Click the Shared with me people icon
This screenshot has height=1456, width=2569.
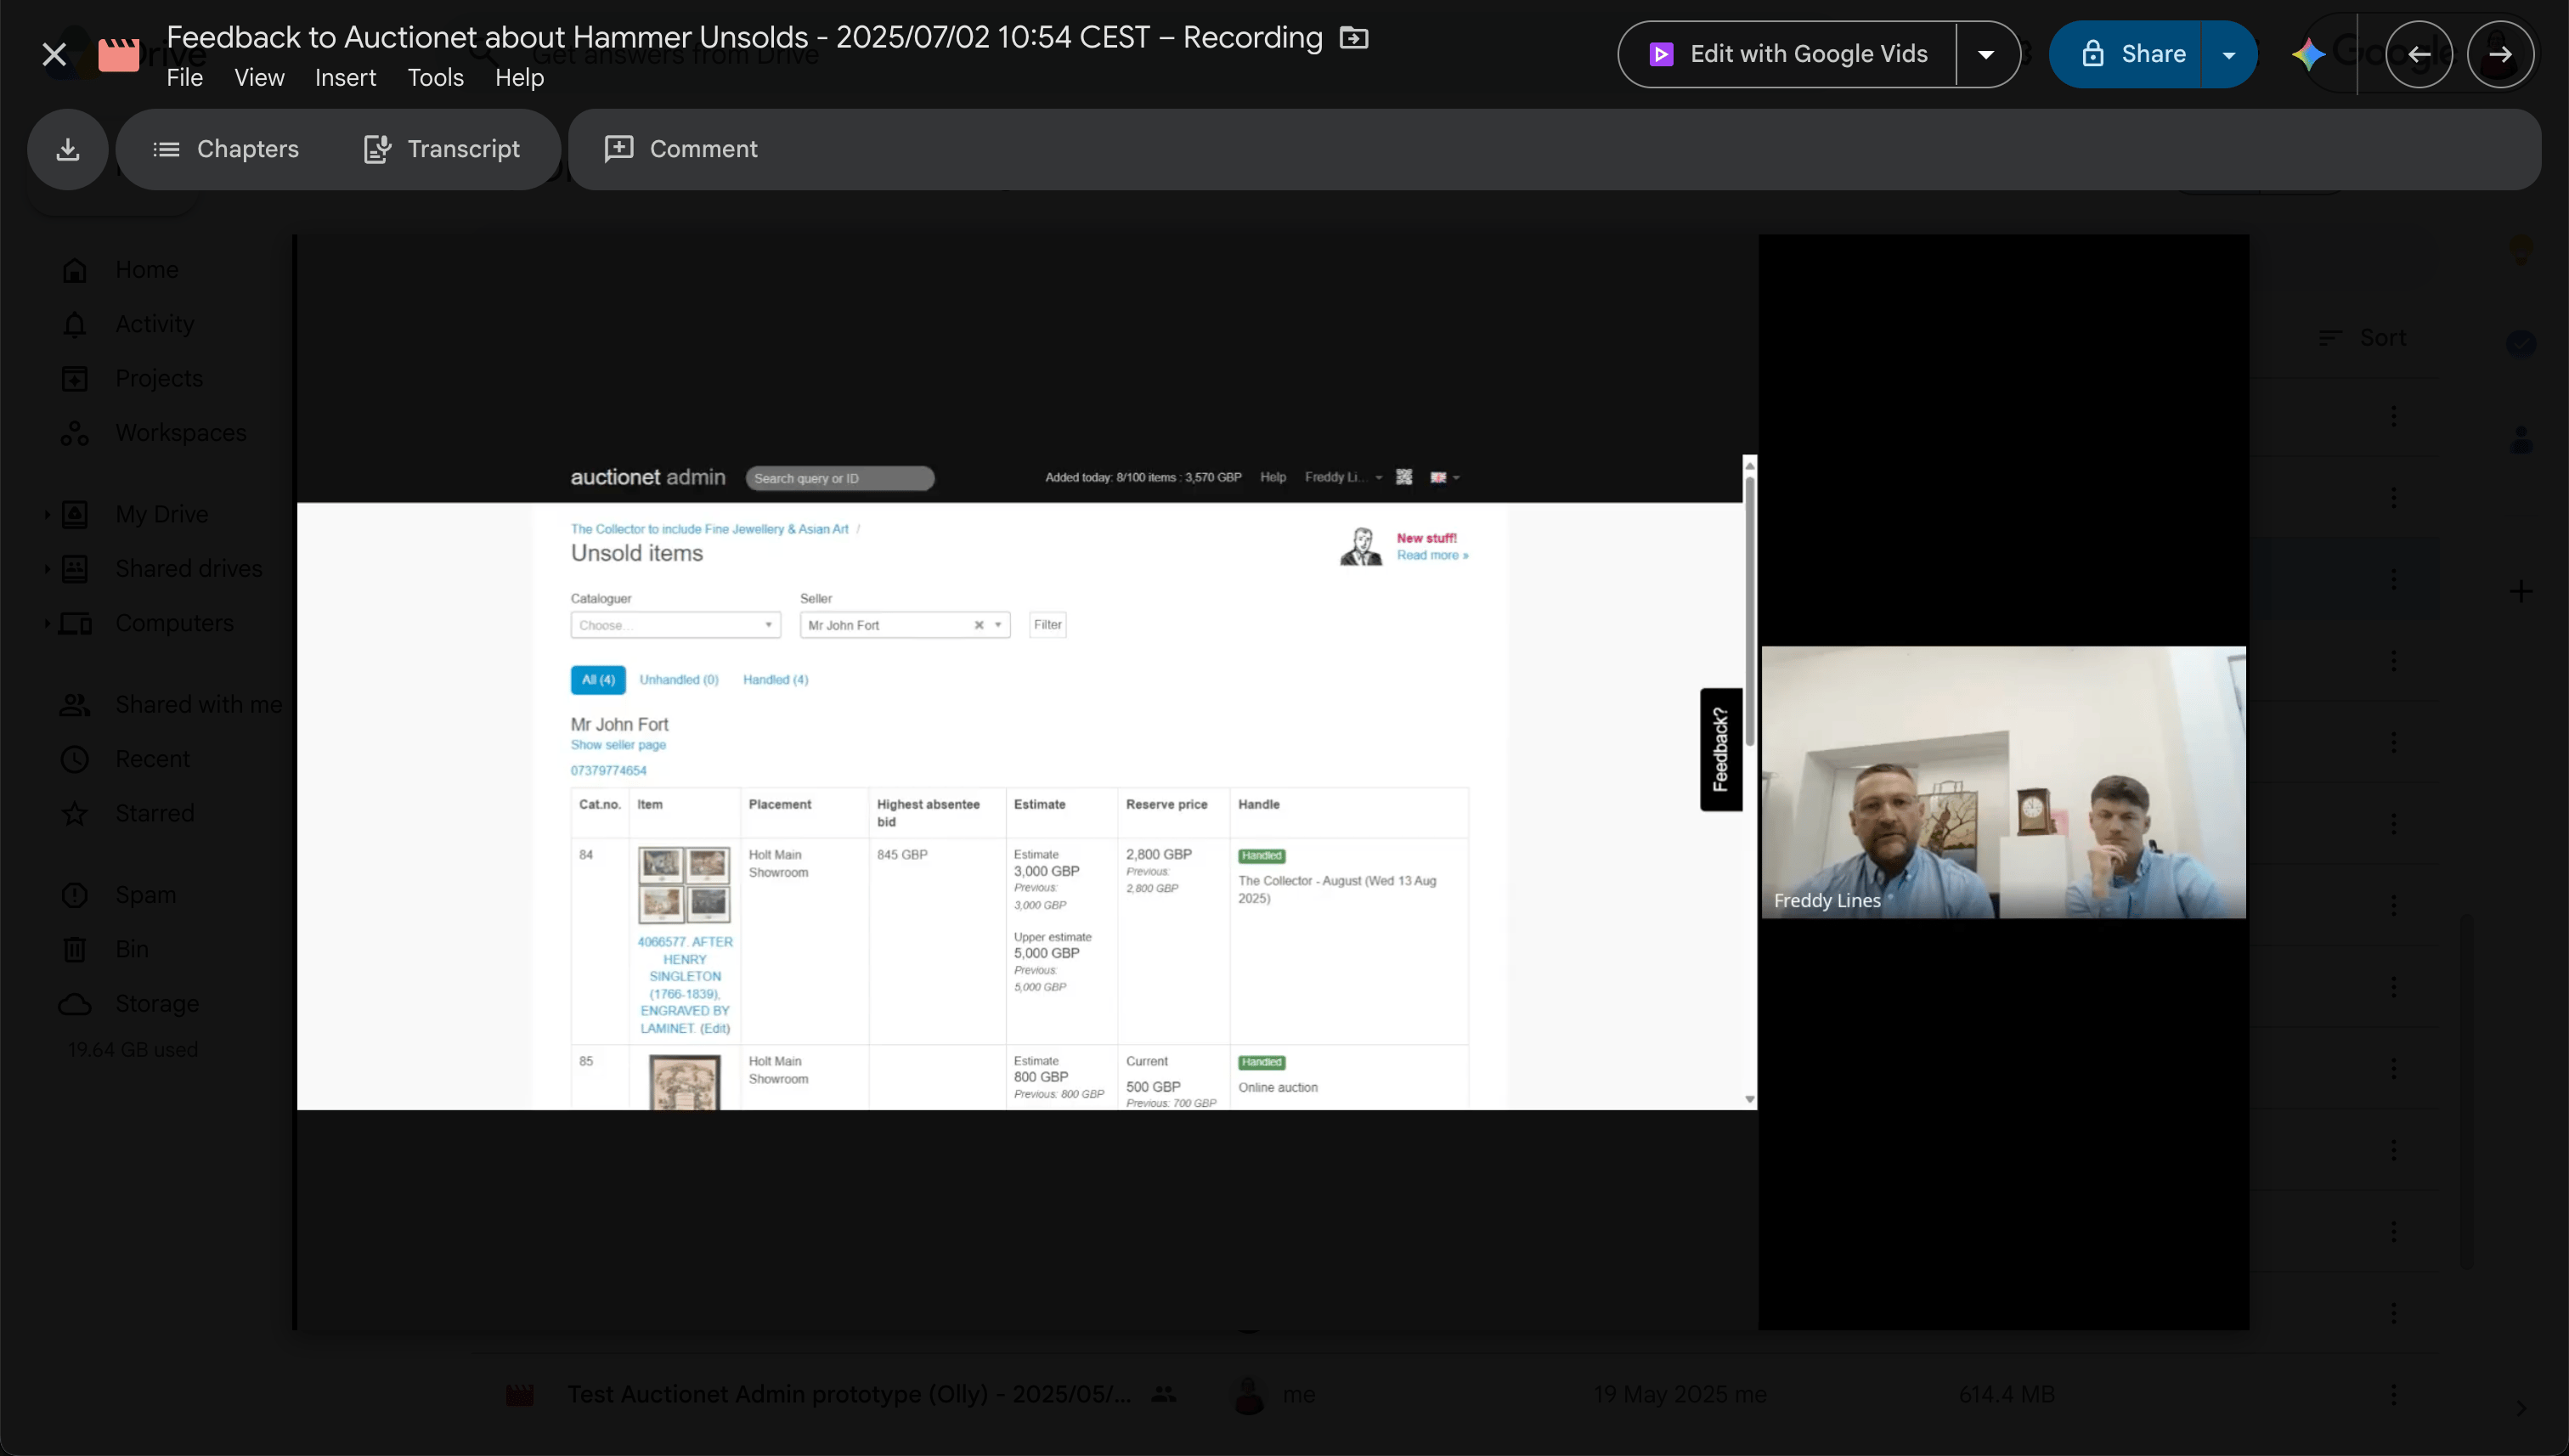coord(75,705)
